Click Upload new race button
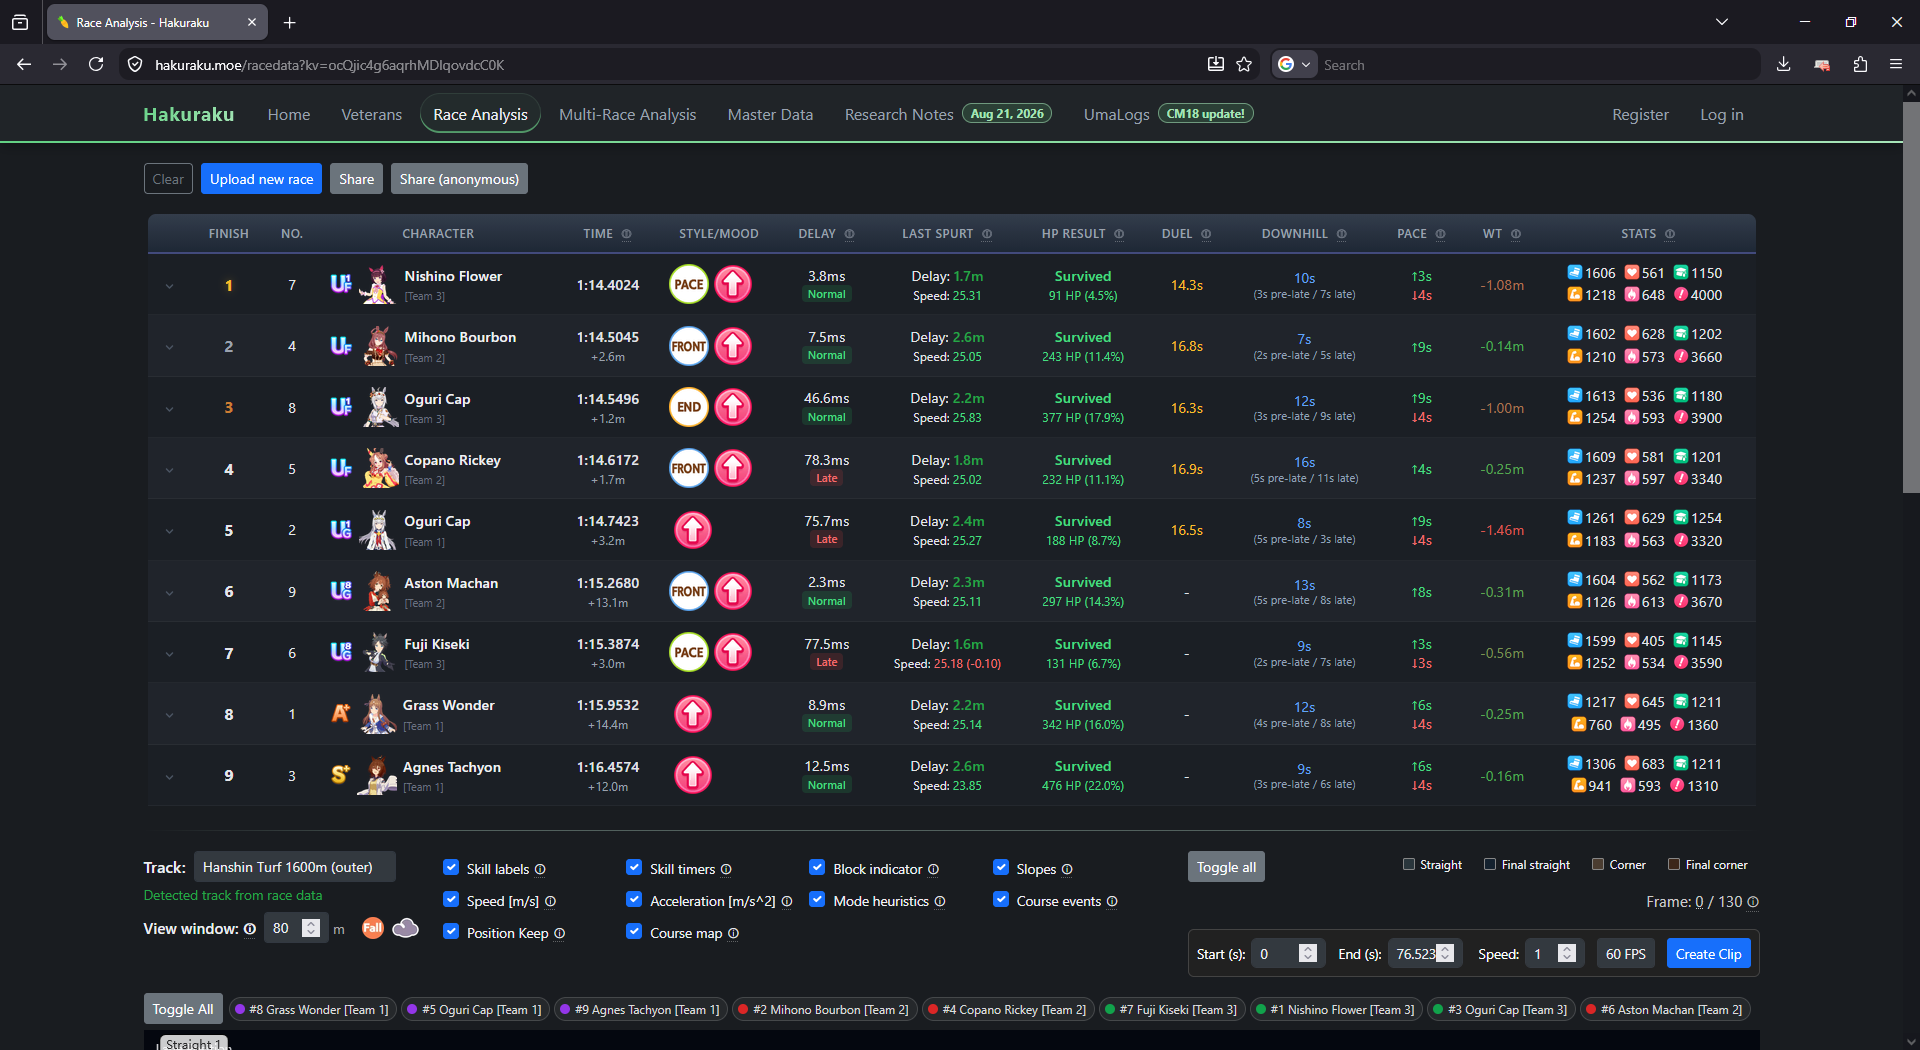 point(262,179)
